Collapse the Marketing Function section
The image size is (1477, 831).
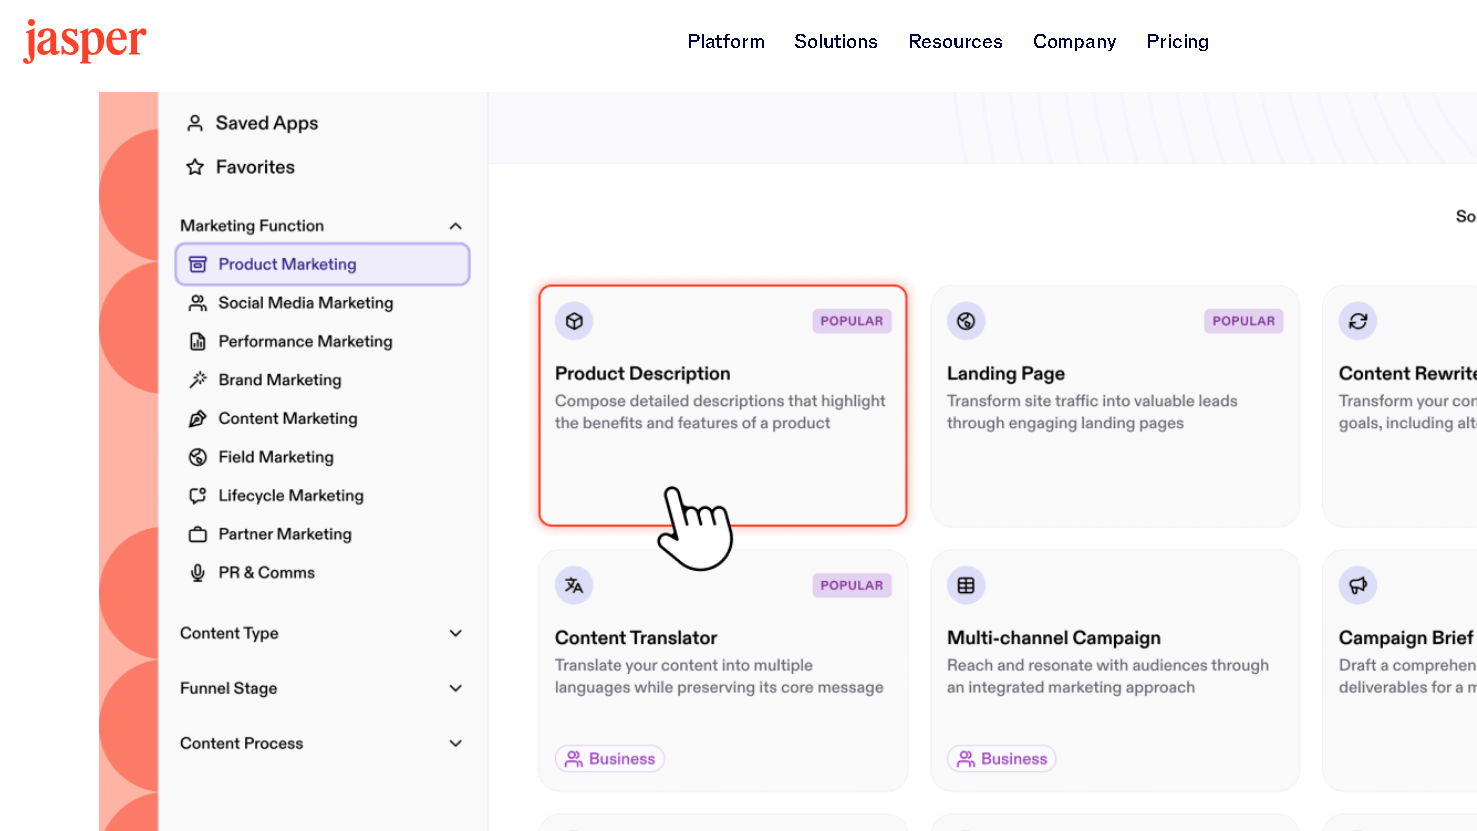(x=455, y=226)
